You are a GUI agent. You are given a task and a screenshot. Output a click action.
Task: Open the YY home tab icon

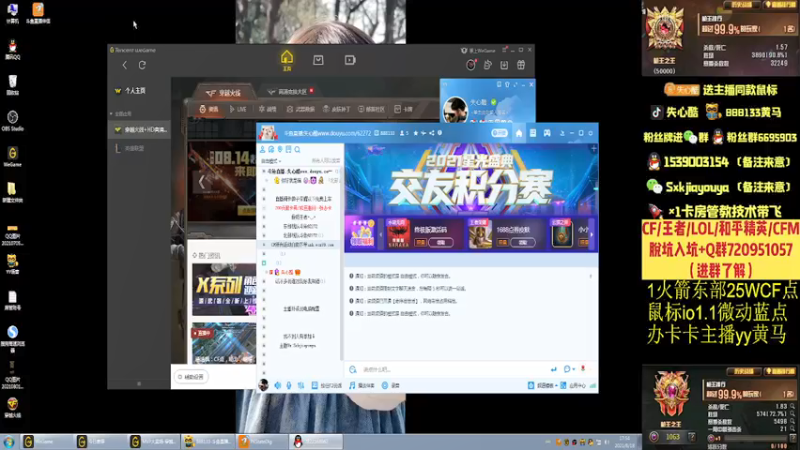point(519,133)
